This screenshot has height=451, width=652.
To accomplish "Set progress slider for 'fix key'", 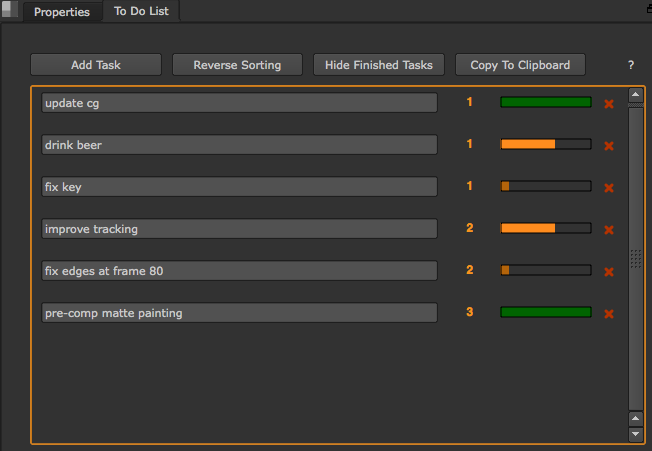I will tap(545, 186).
